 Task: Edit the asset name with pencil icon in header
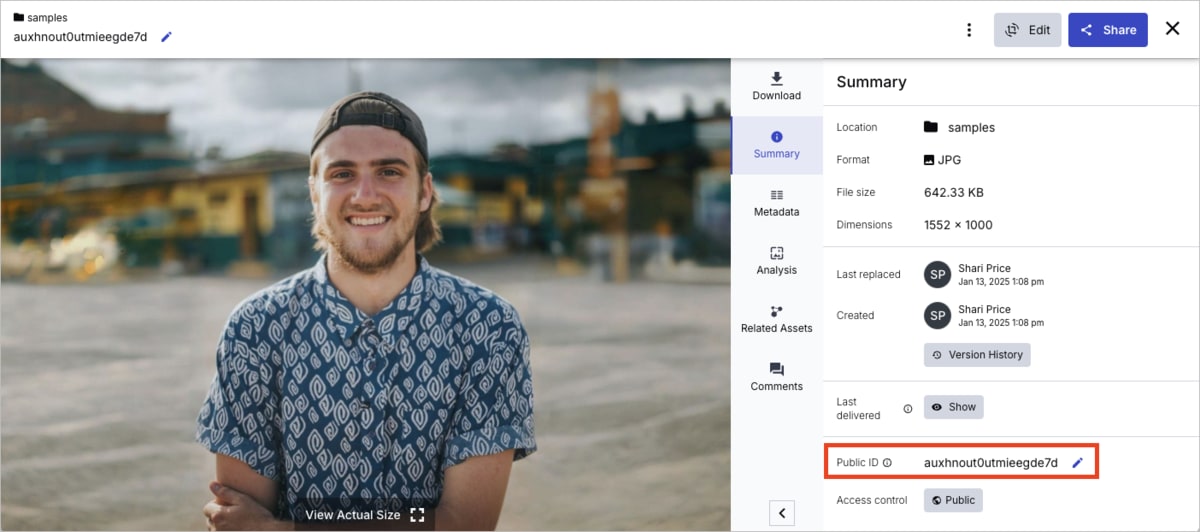point(167,37)
